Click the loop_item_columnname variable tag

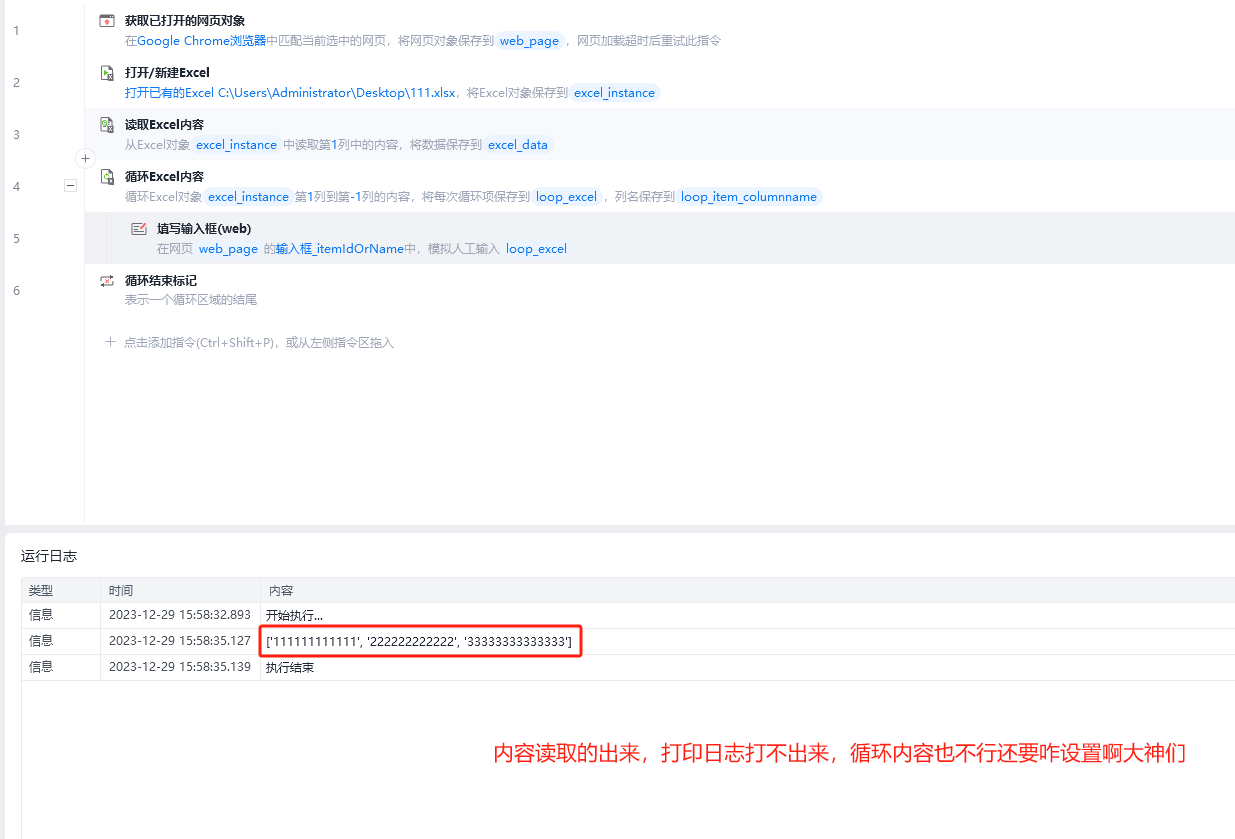pyautogui.click(x=749, y=197)
